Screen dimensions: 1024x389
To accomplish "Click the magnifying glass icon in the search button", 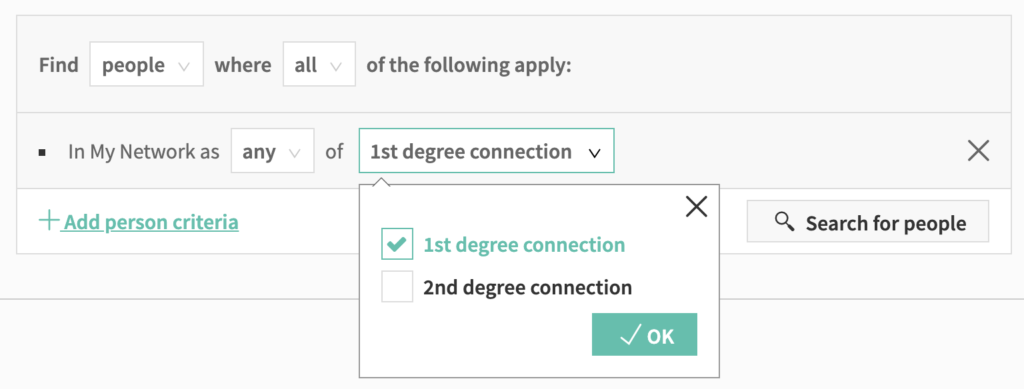I will pos(784,222).
